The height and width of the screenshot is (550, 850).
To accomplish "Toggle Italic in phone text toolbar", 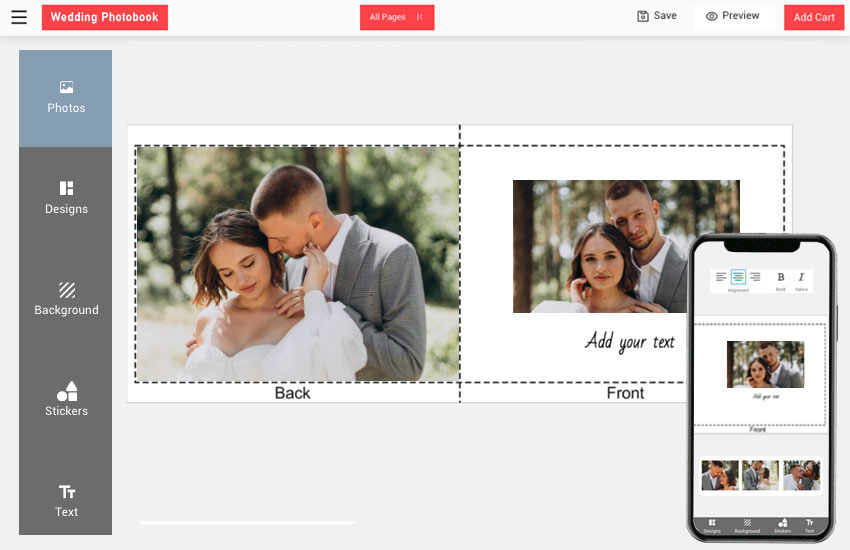I will tap(801, 277).
